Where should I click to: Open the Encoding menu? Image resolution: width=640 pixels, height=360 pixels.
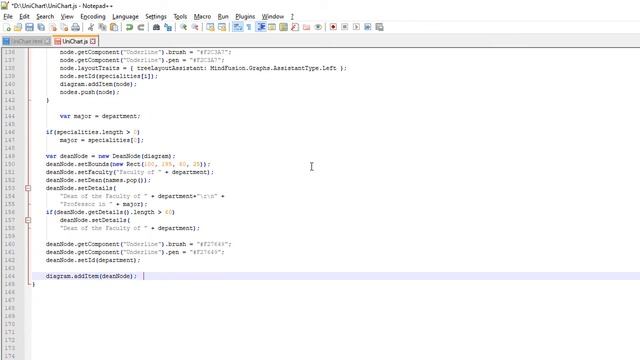pos(93,16)
